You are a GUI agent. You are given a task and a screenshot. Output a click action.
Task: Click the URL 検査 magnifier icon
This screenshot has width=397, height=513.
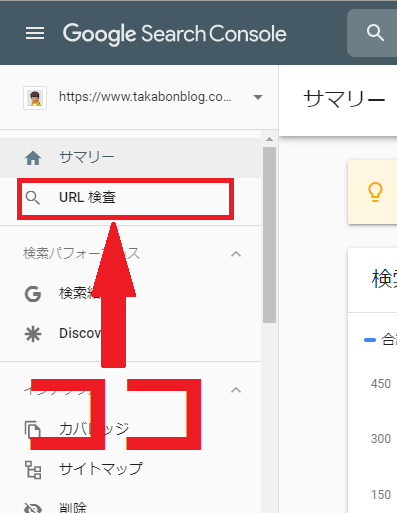coord(33,198)
